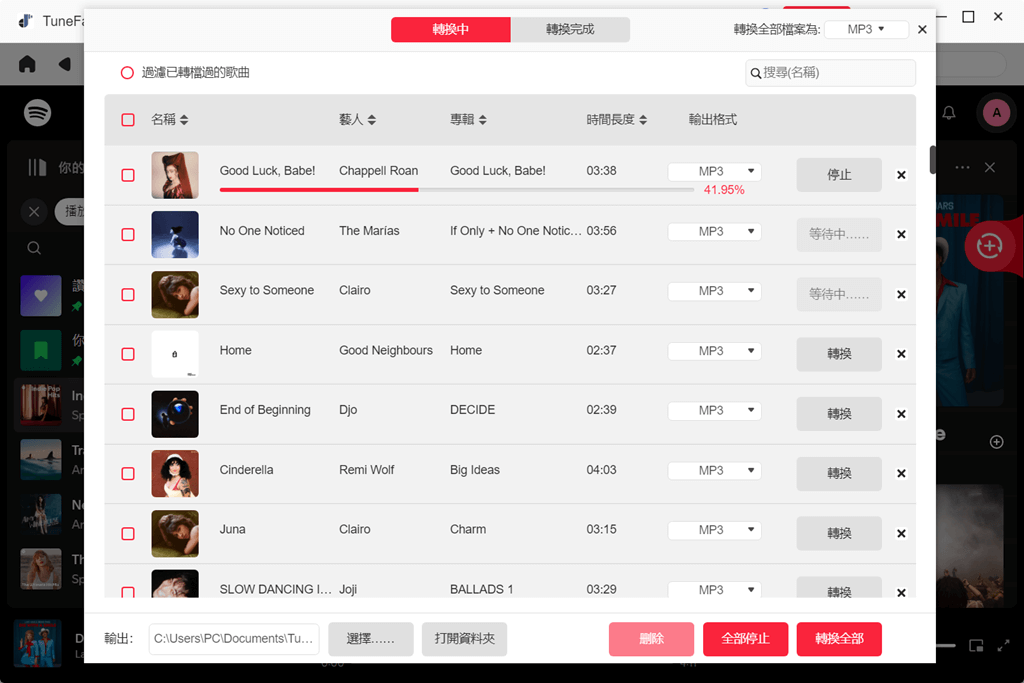The image size is (1024, 683).
Task: Remove Good Luck, Babe! row with X icon
Action: (x=901, y=175)
